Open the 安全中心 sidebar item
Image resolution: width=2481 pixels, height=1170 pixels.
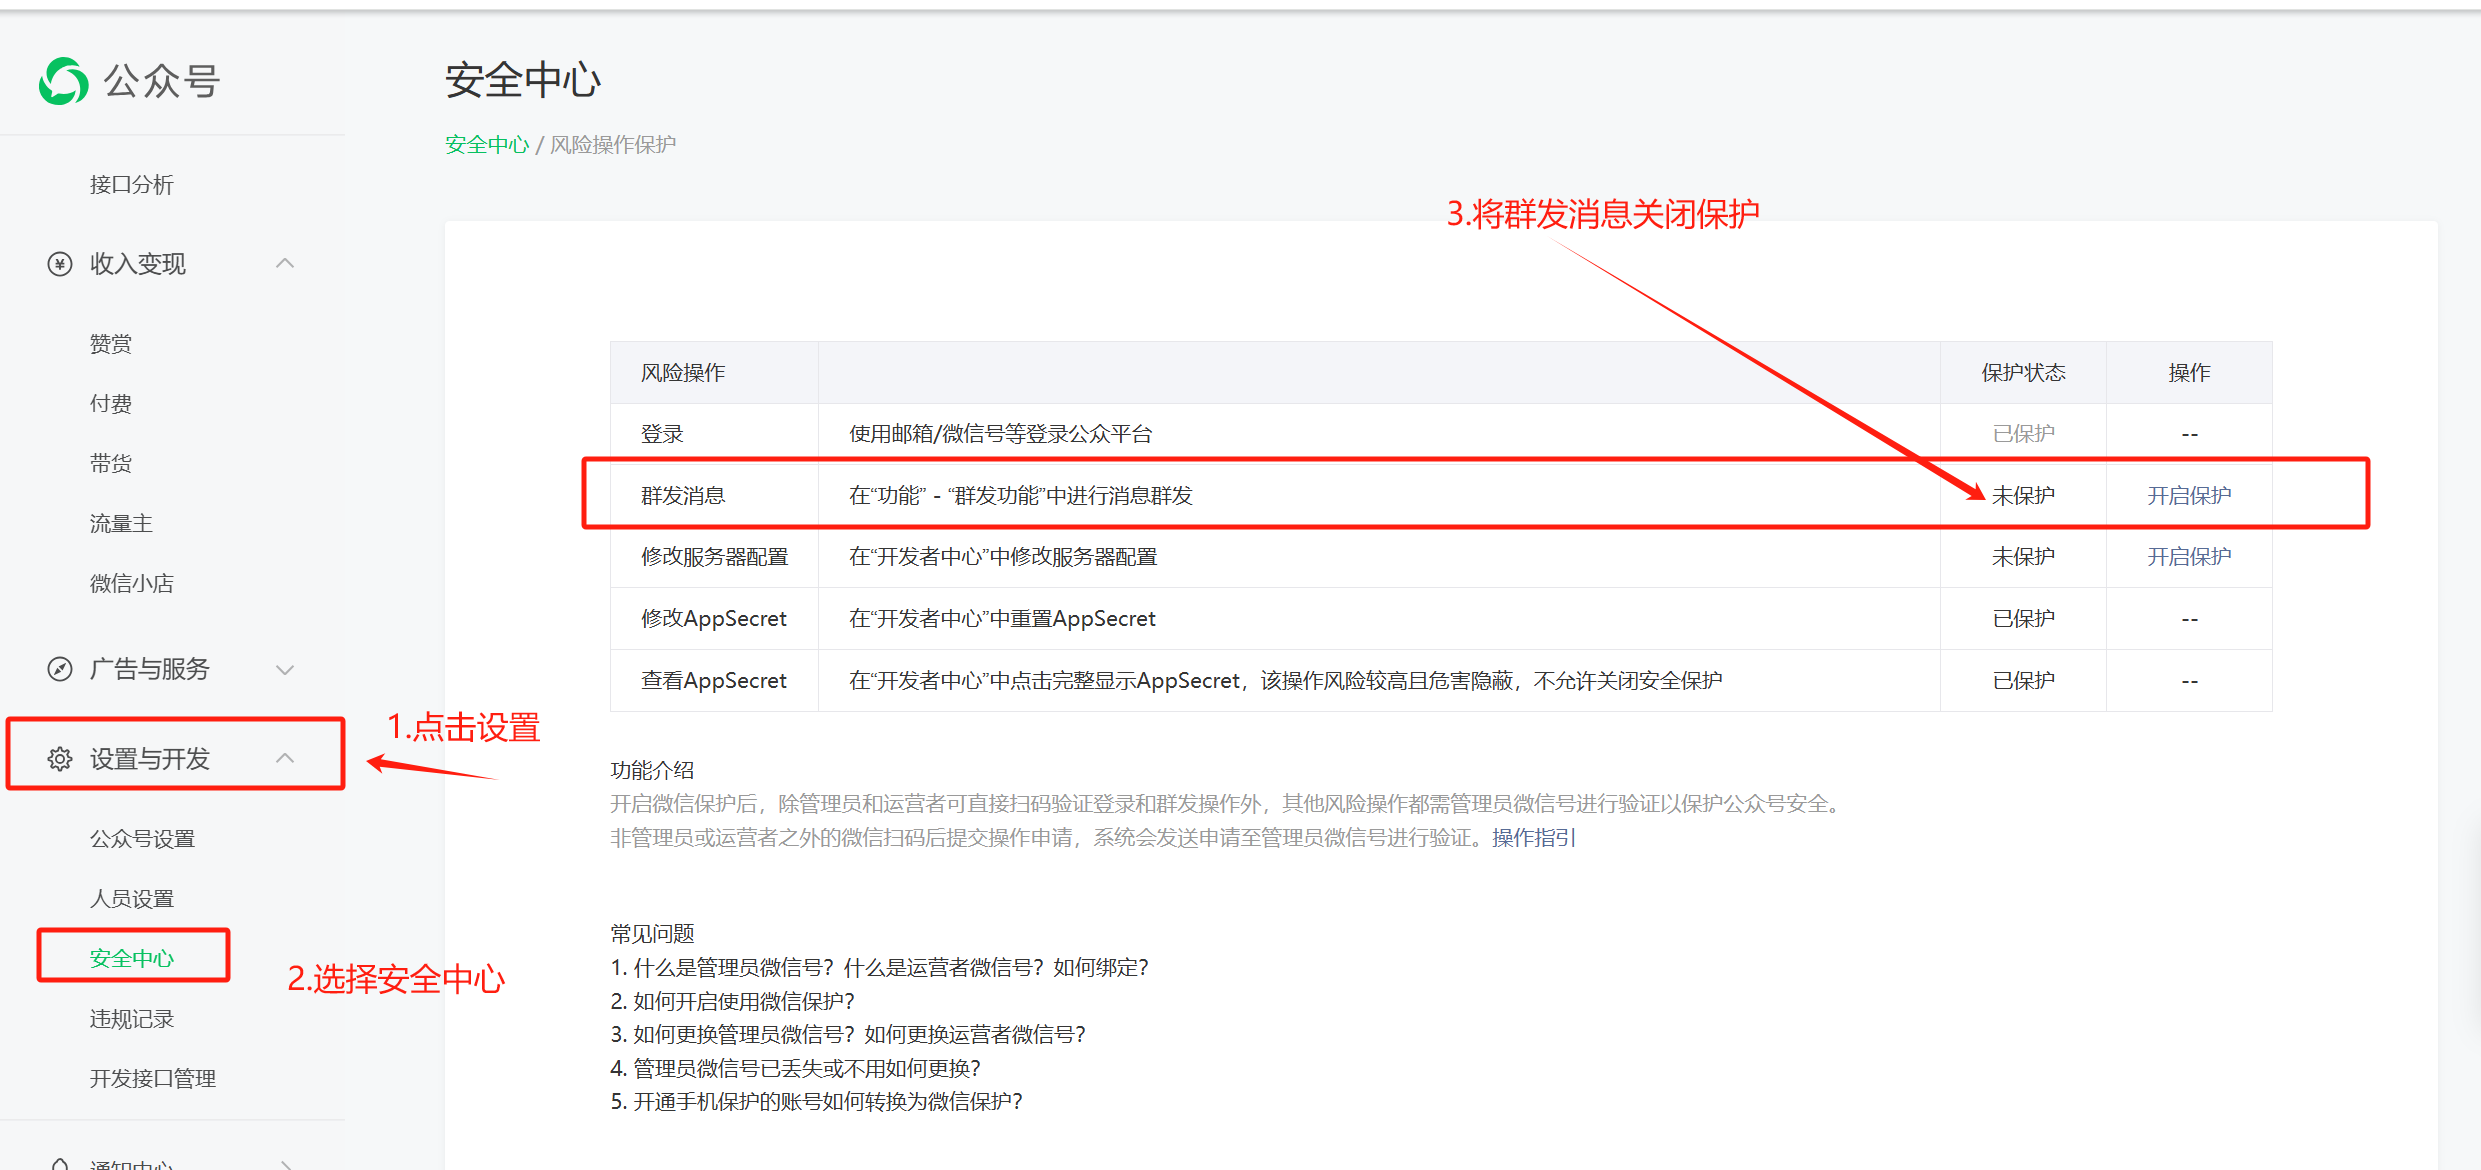click(x=132, y=958)
